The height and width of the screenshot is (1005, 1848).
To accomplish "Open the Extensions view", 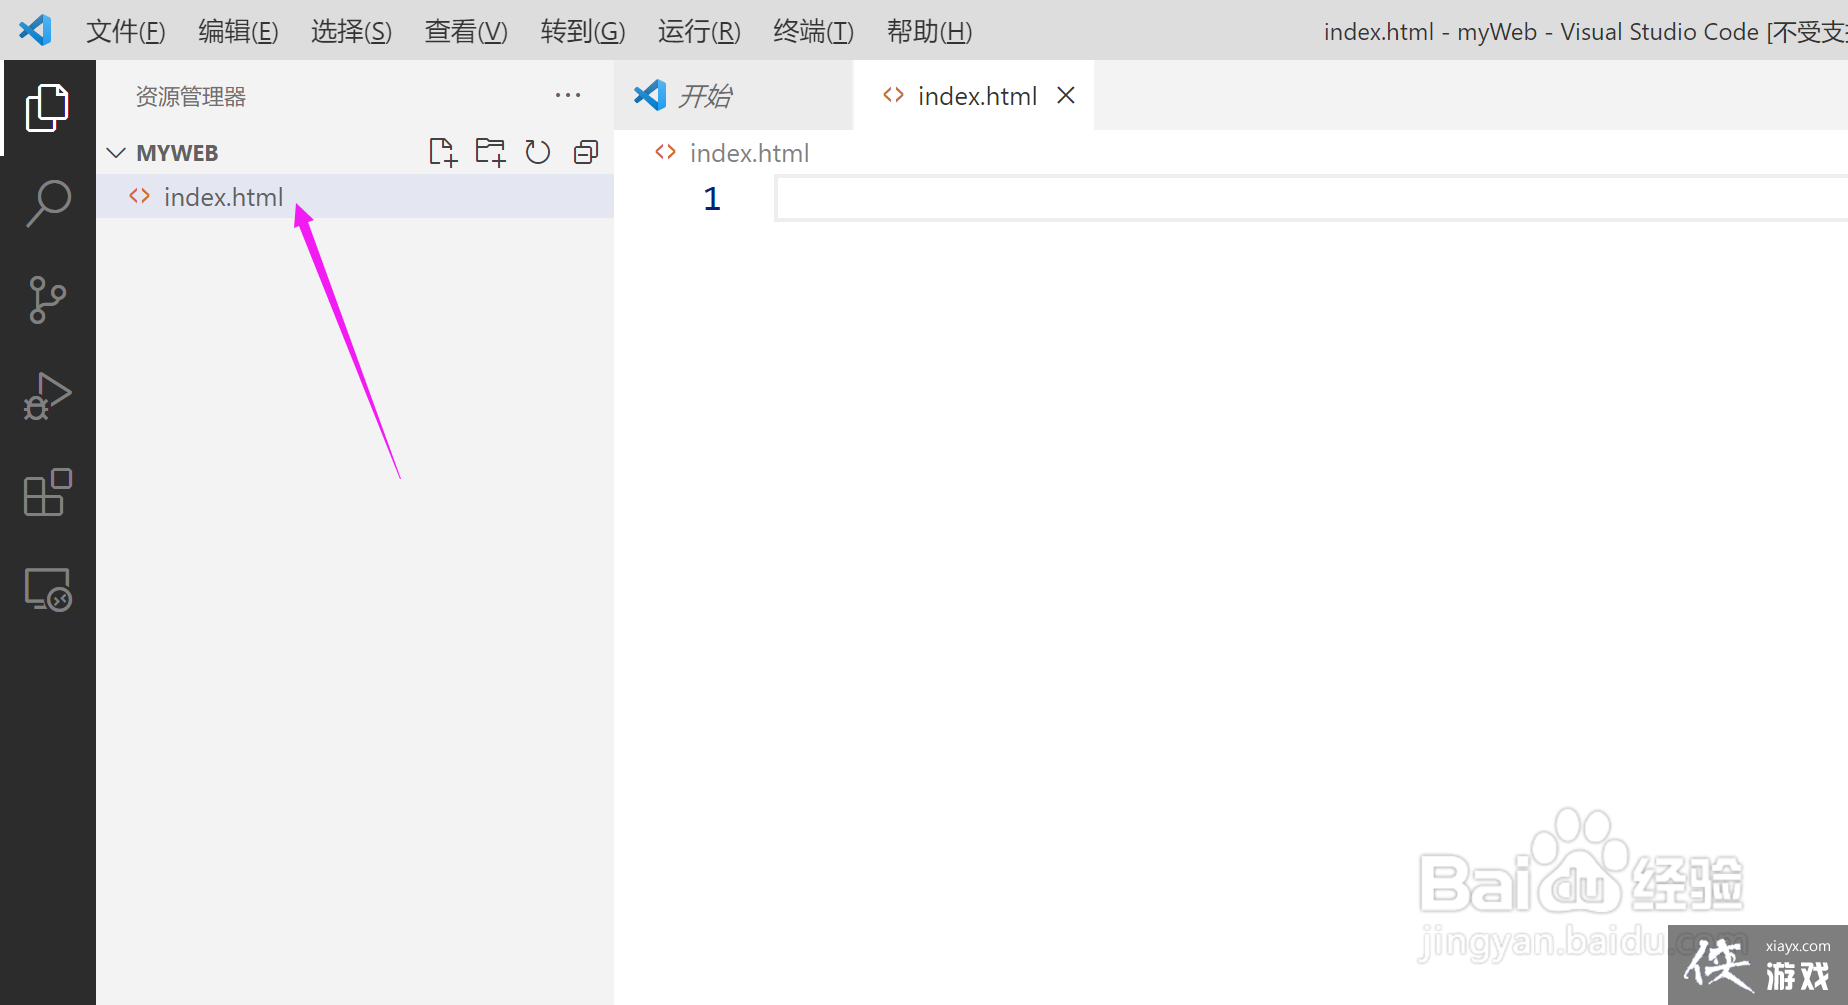I will tap(47, 492).
